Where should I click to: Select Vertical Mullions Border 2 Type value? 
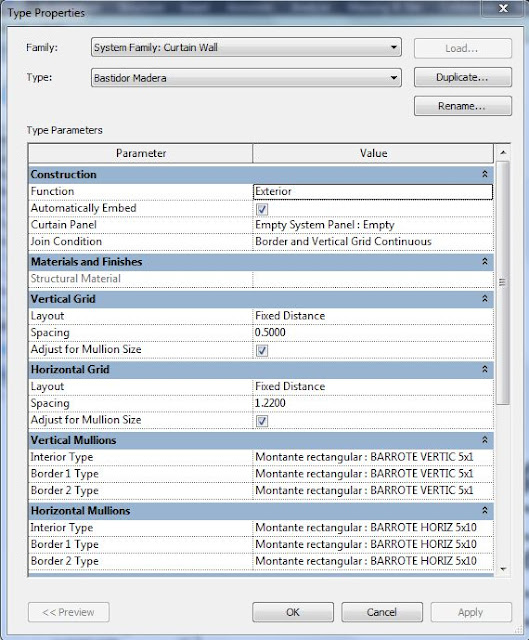373,491
